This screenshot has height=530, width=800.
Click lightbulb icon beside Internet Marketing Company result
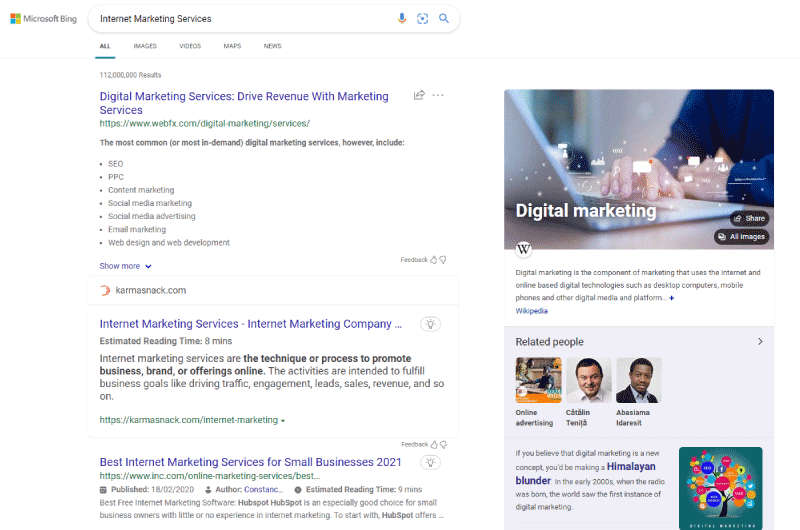click(x=431, y=324)
